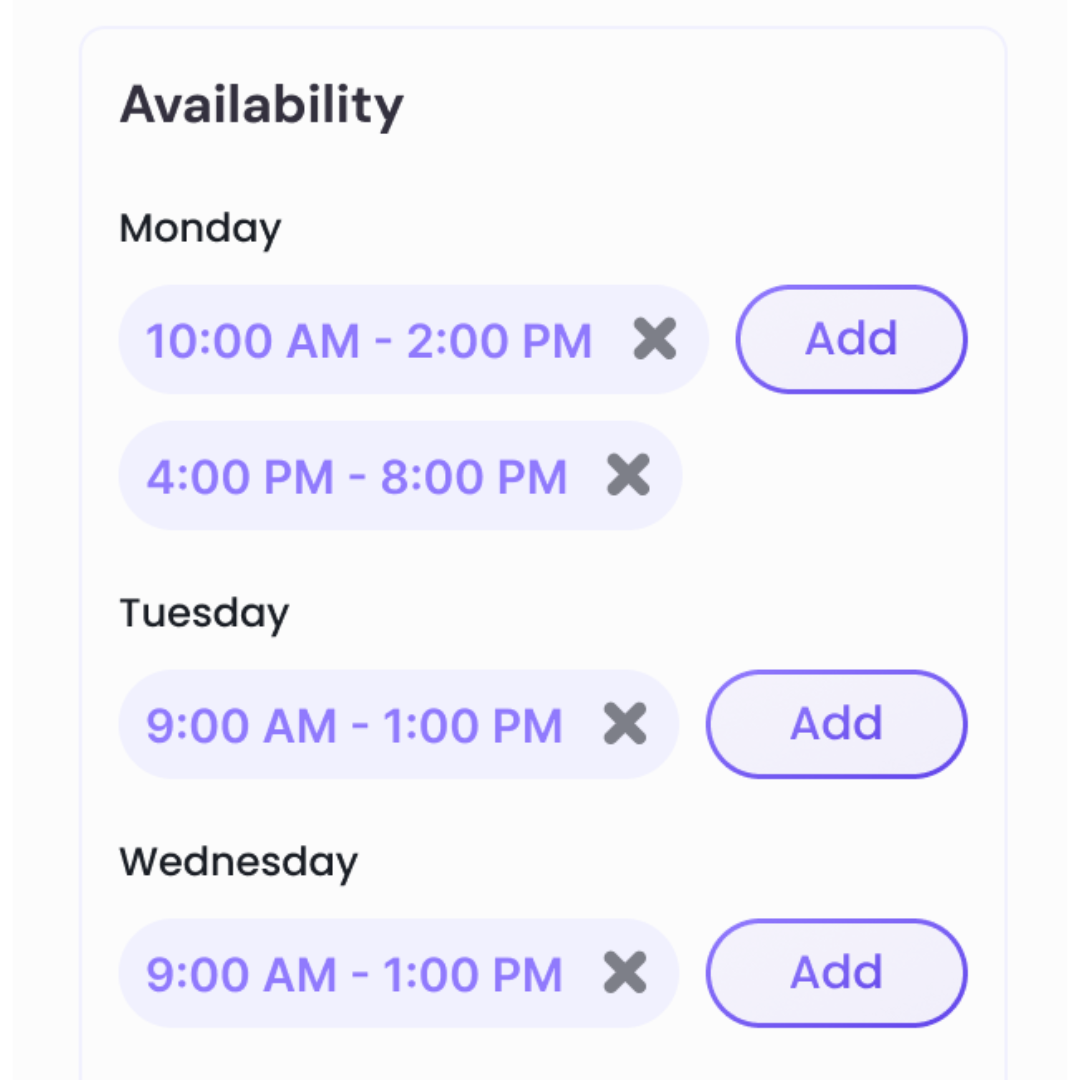Select Monday's 2:00 PM end time

point(499,341)
